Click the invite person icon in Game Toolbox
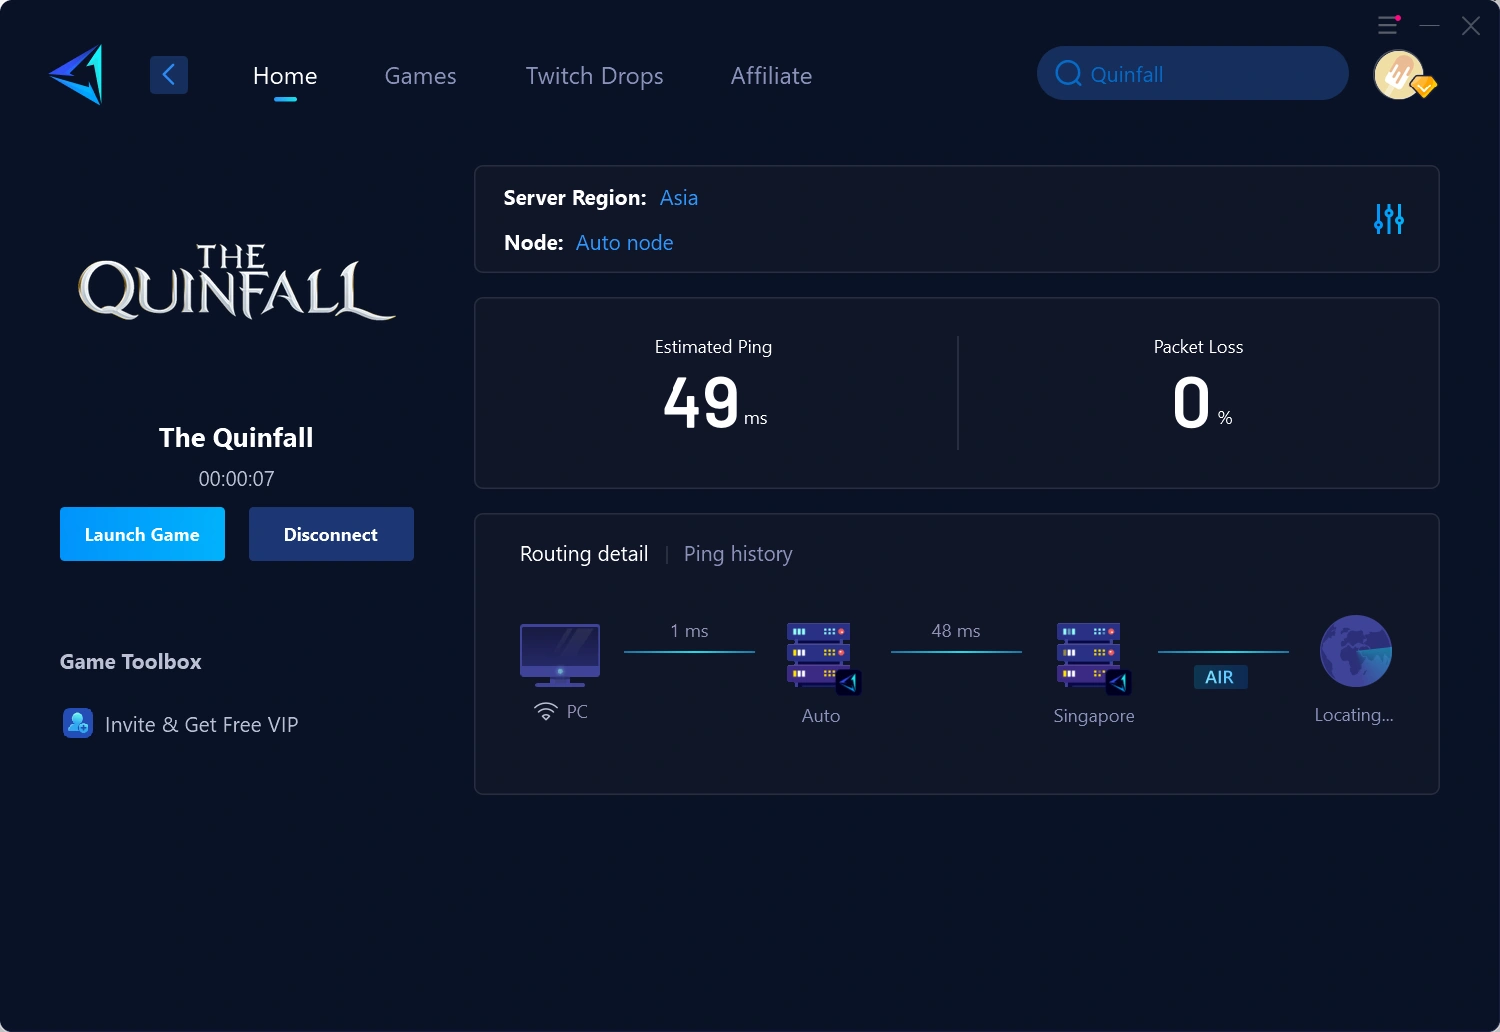This screenshot has height=1032, width=1500. 78,723
